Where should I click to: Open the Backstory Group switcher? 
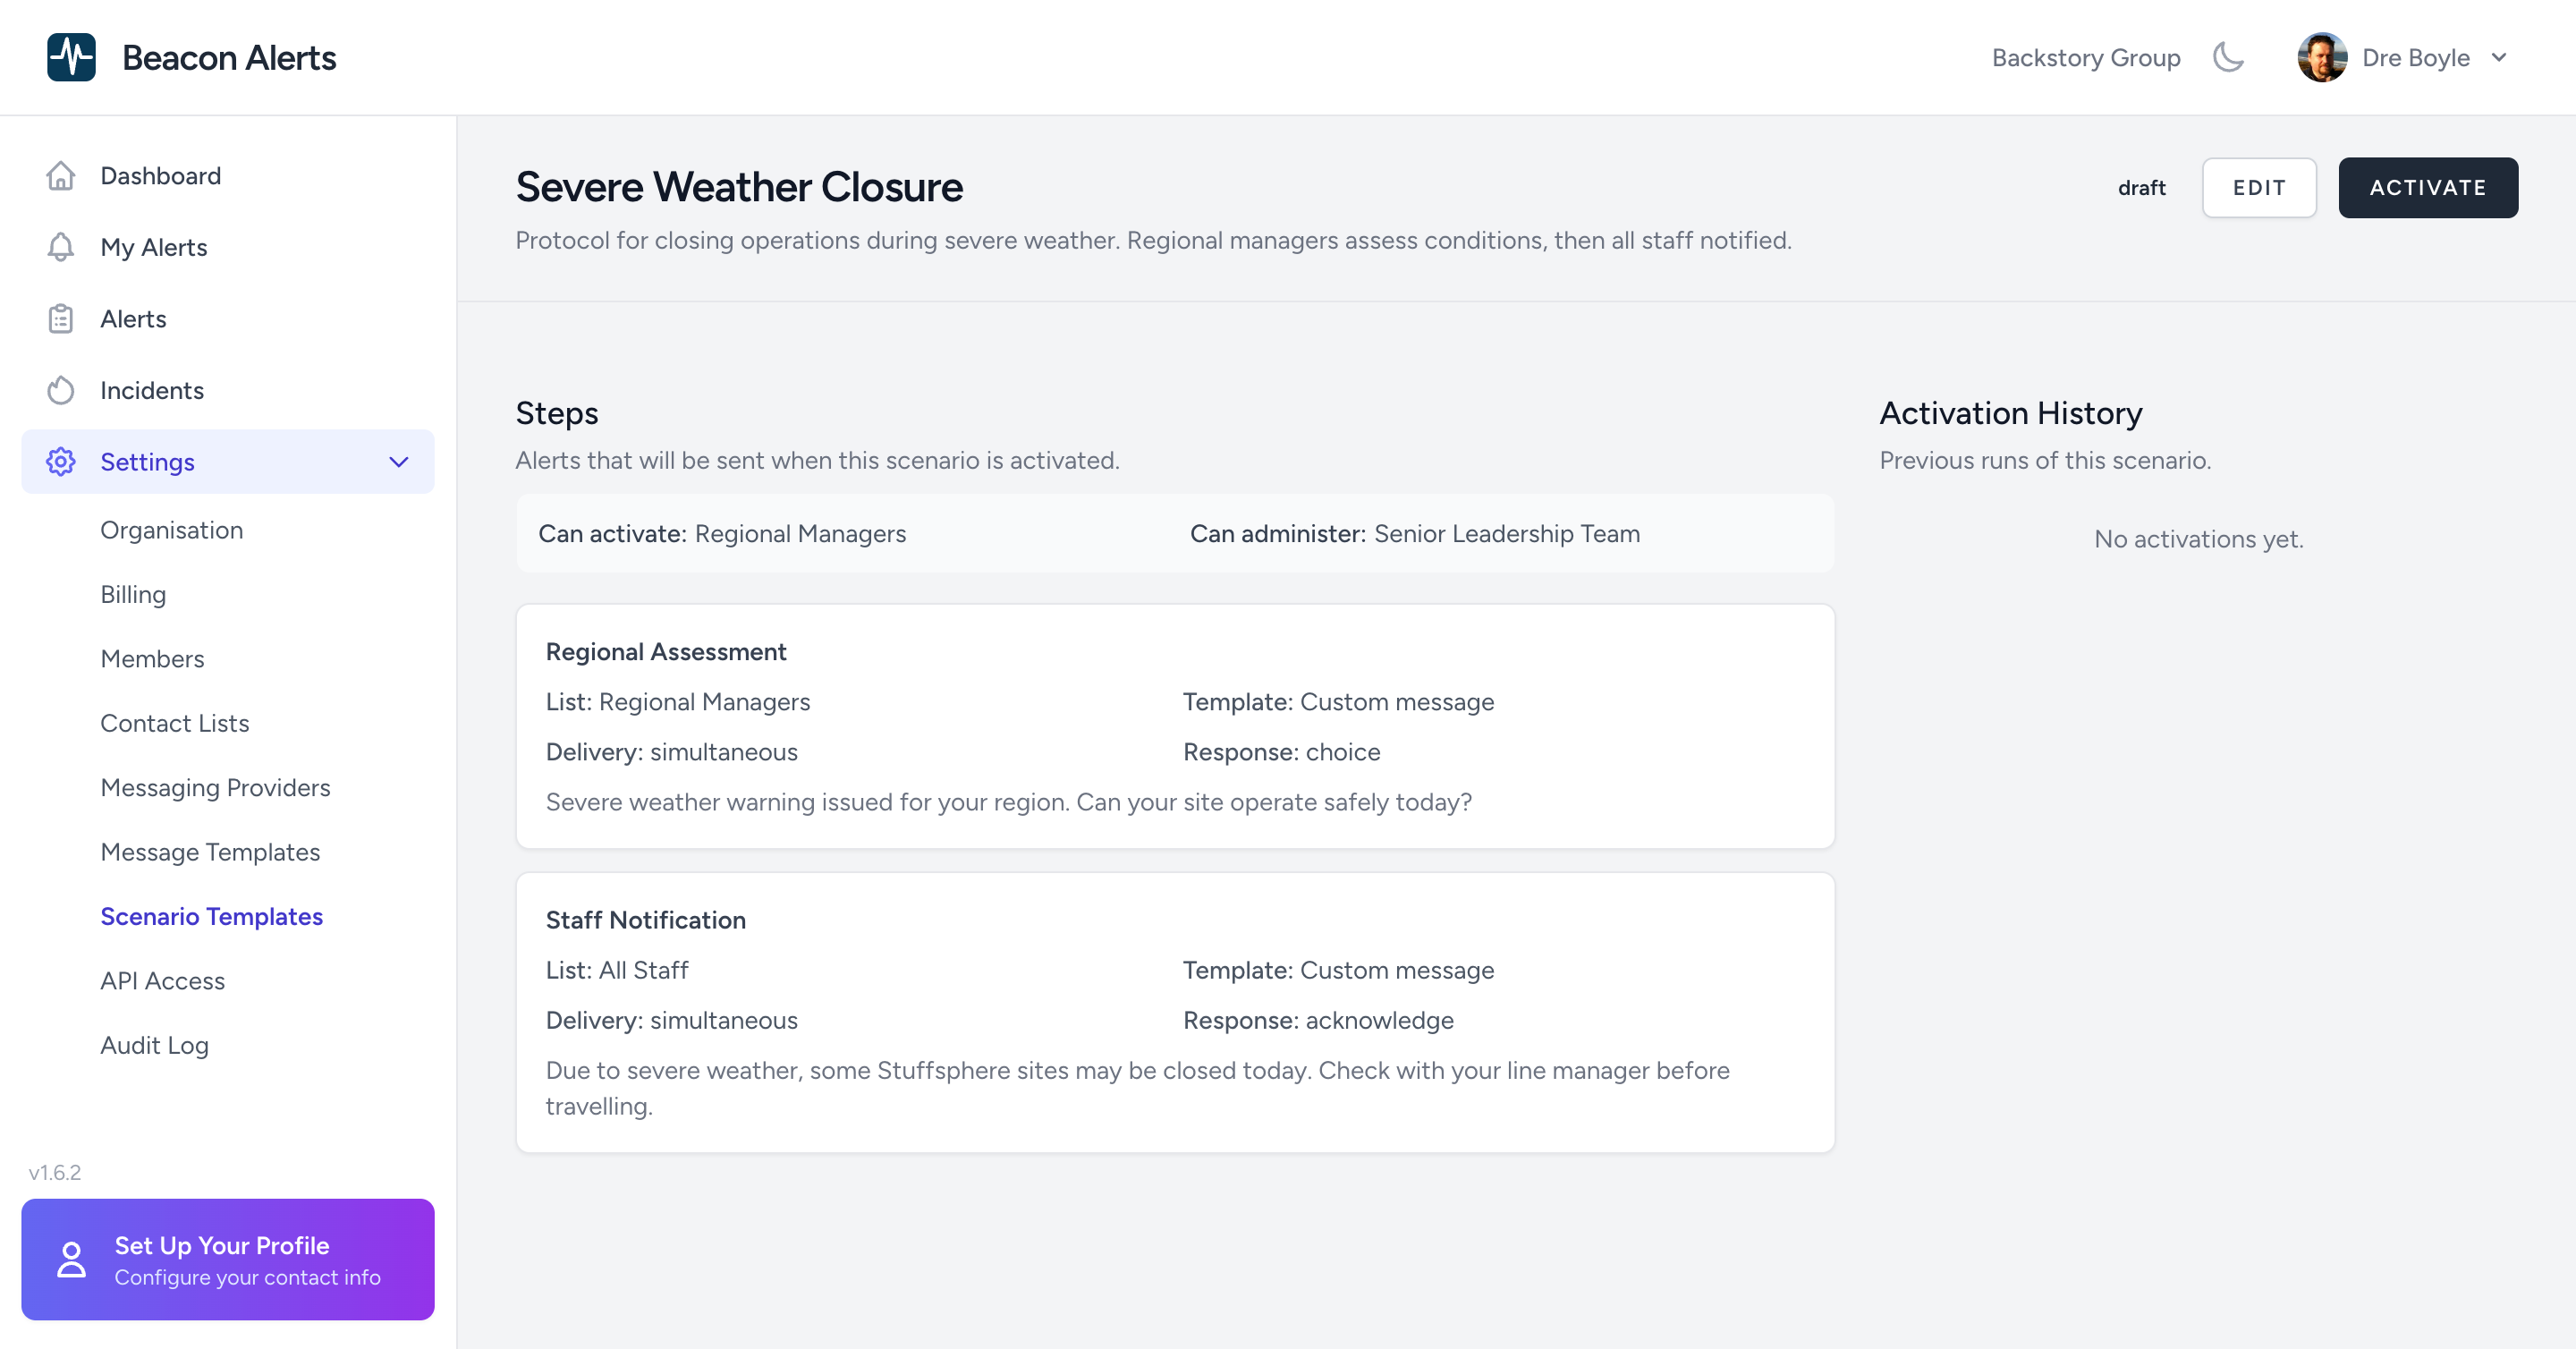click(2085, 57)
